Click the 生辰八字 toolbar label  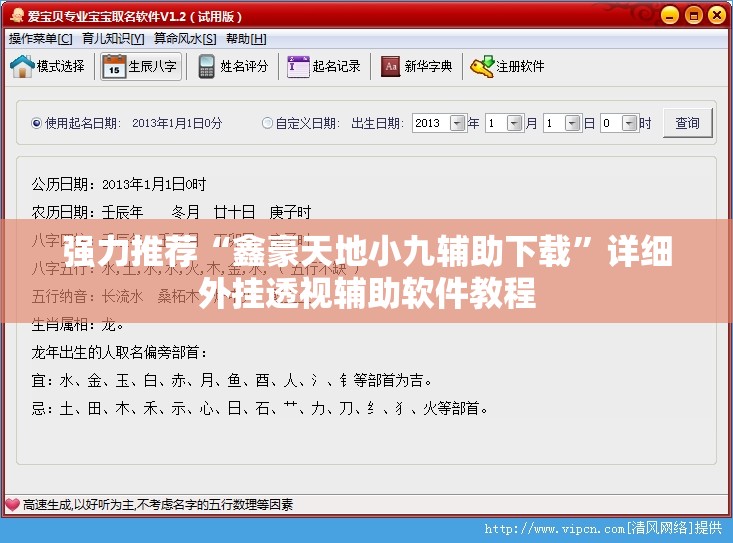[x=152, y=66]
